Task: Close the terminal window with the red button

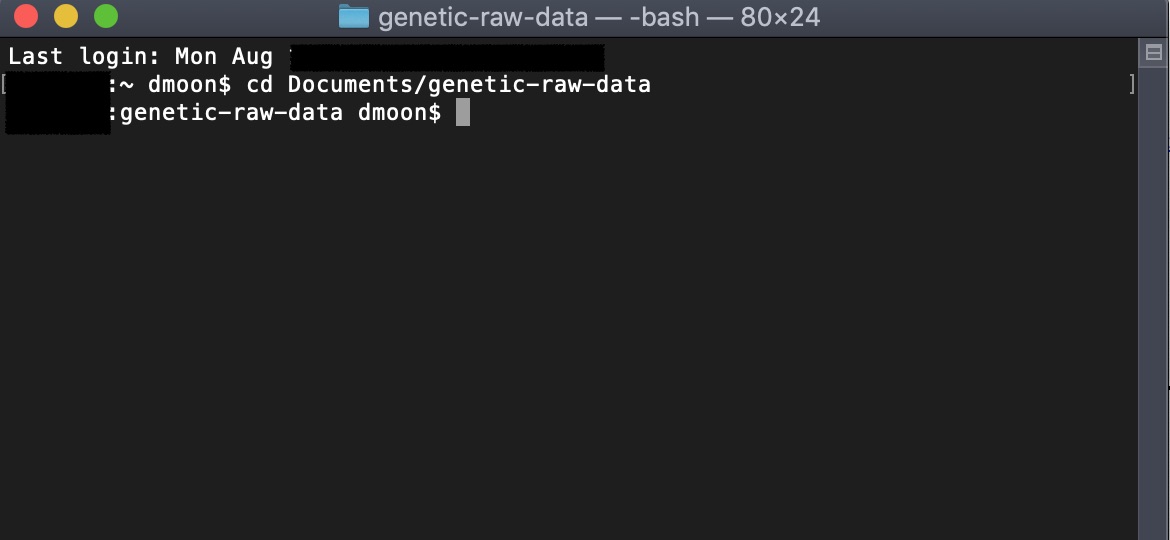Action: (x=26, y=16)
